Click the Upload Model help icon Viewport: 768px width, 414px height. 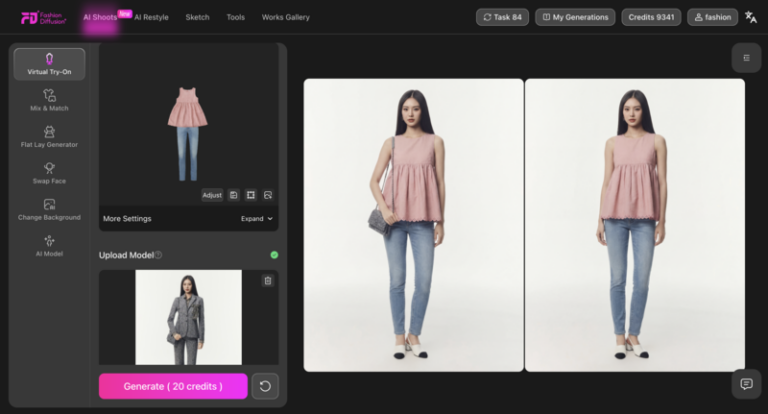click(158, 255)
